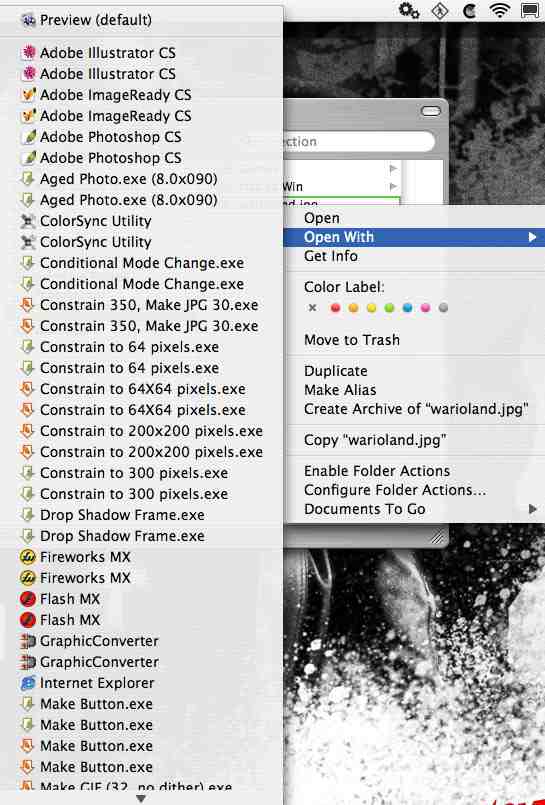Click Open in the context menu

[414, 218]
